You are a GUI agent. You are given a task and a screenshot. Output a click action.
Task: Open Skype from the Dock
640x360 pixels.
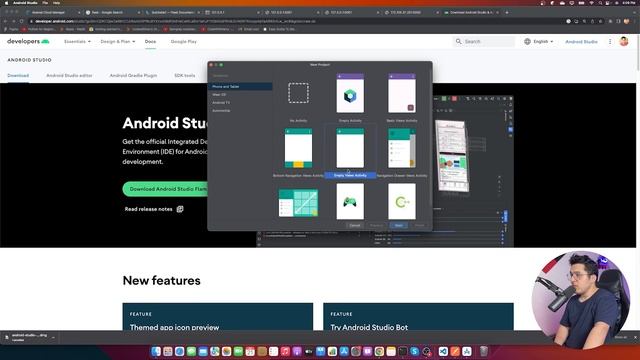pyautogui.click(x=415, y=351)
